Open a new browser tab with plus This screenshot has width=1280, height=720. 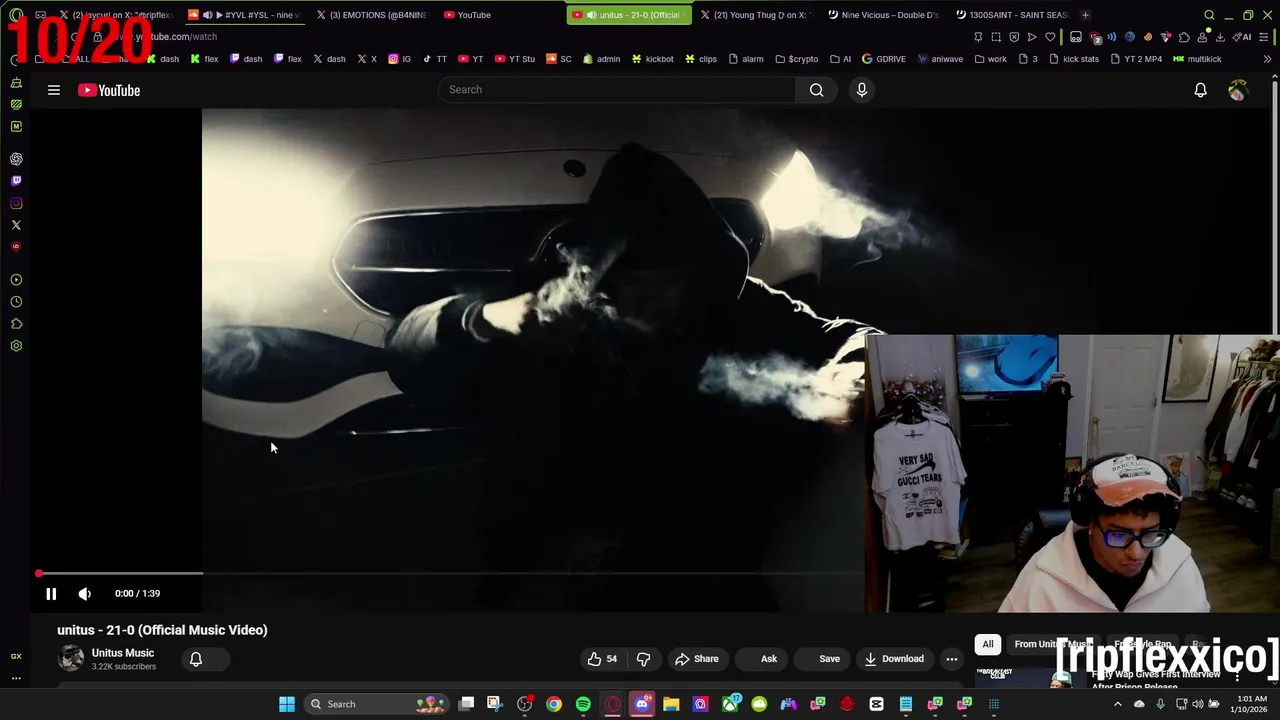1085,15
